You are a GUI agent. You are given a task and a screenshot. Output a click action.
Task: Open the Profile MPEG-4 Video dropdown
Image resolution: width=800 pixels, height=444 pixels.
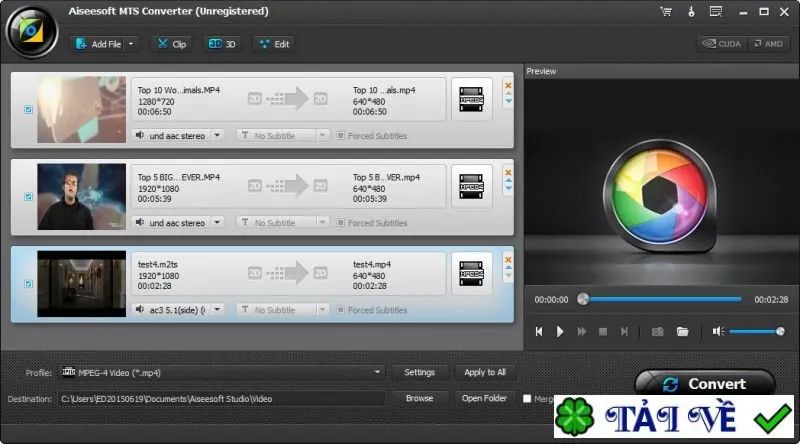(x=221, y=373)
